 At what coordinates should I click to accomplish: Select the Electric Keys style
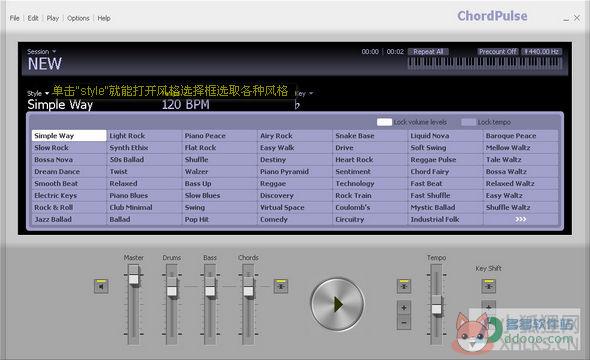(x=69, y=196)
